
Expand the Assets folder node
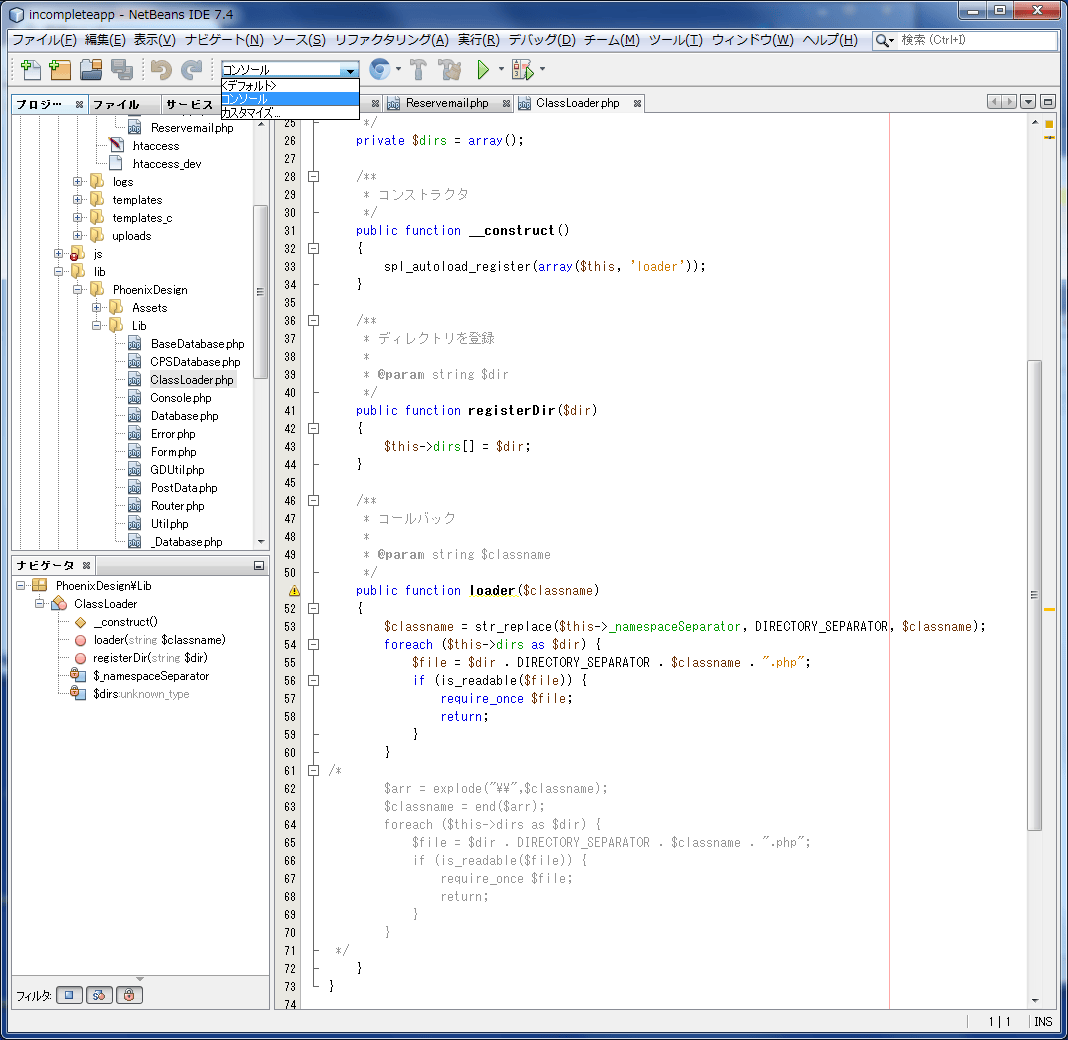coord(97,308)
